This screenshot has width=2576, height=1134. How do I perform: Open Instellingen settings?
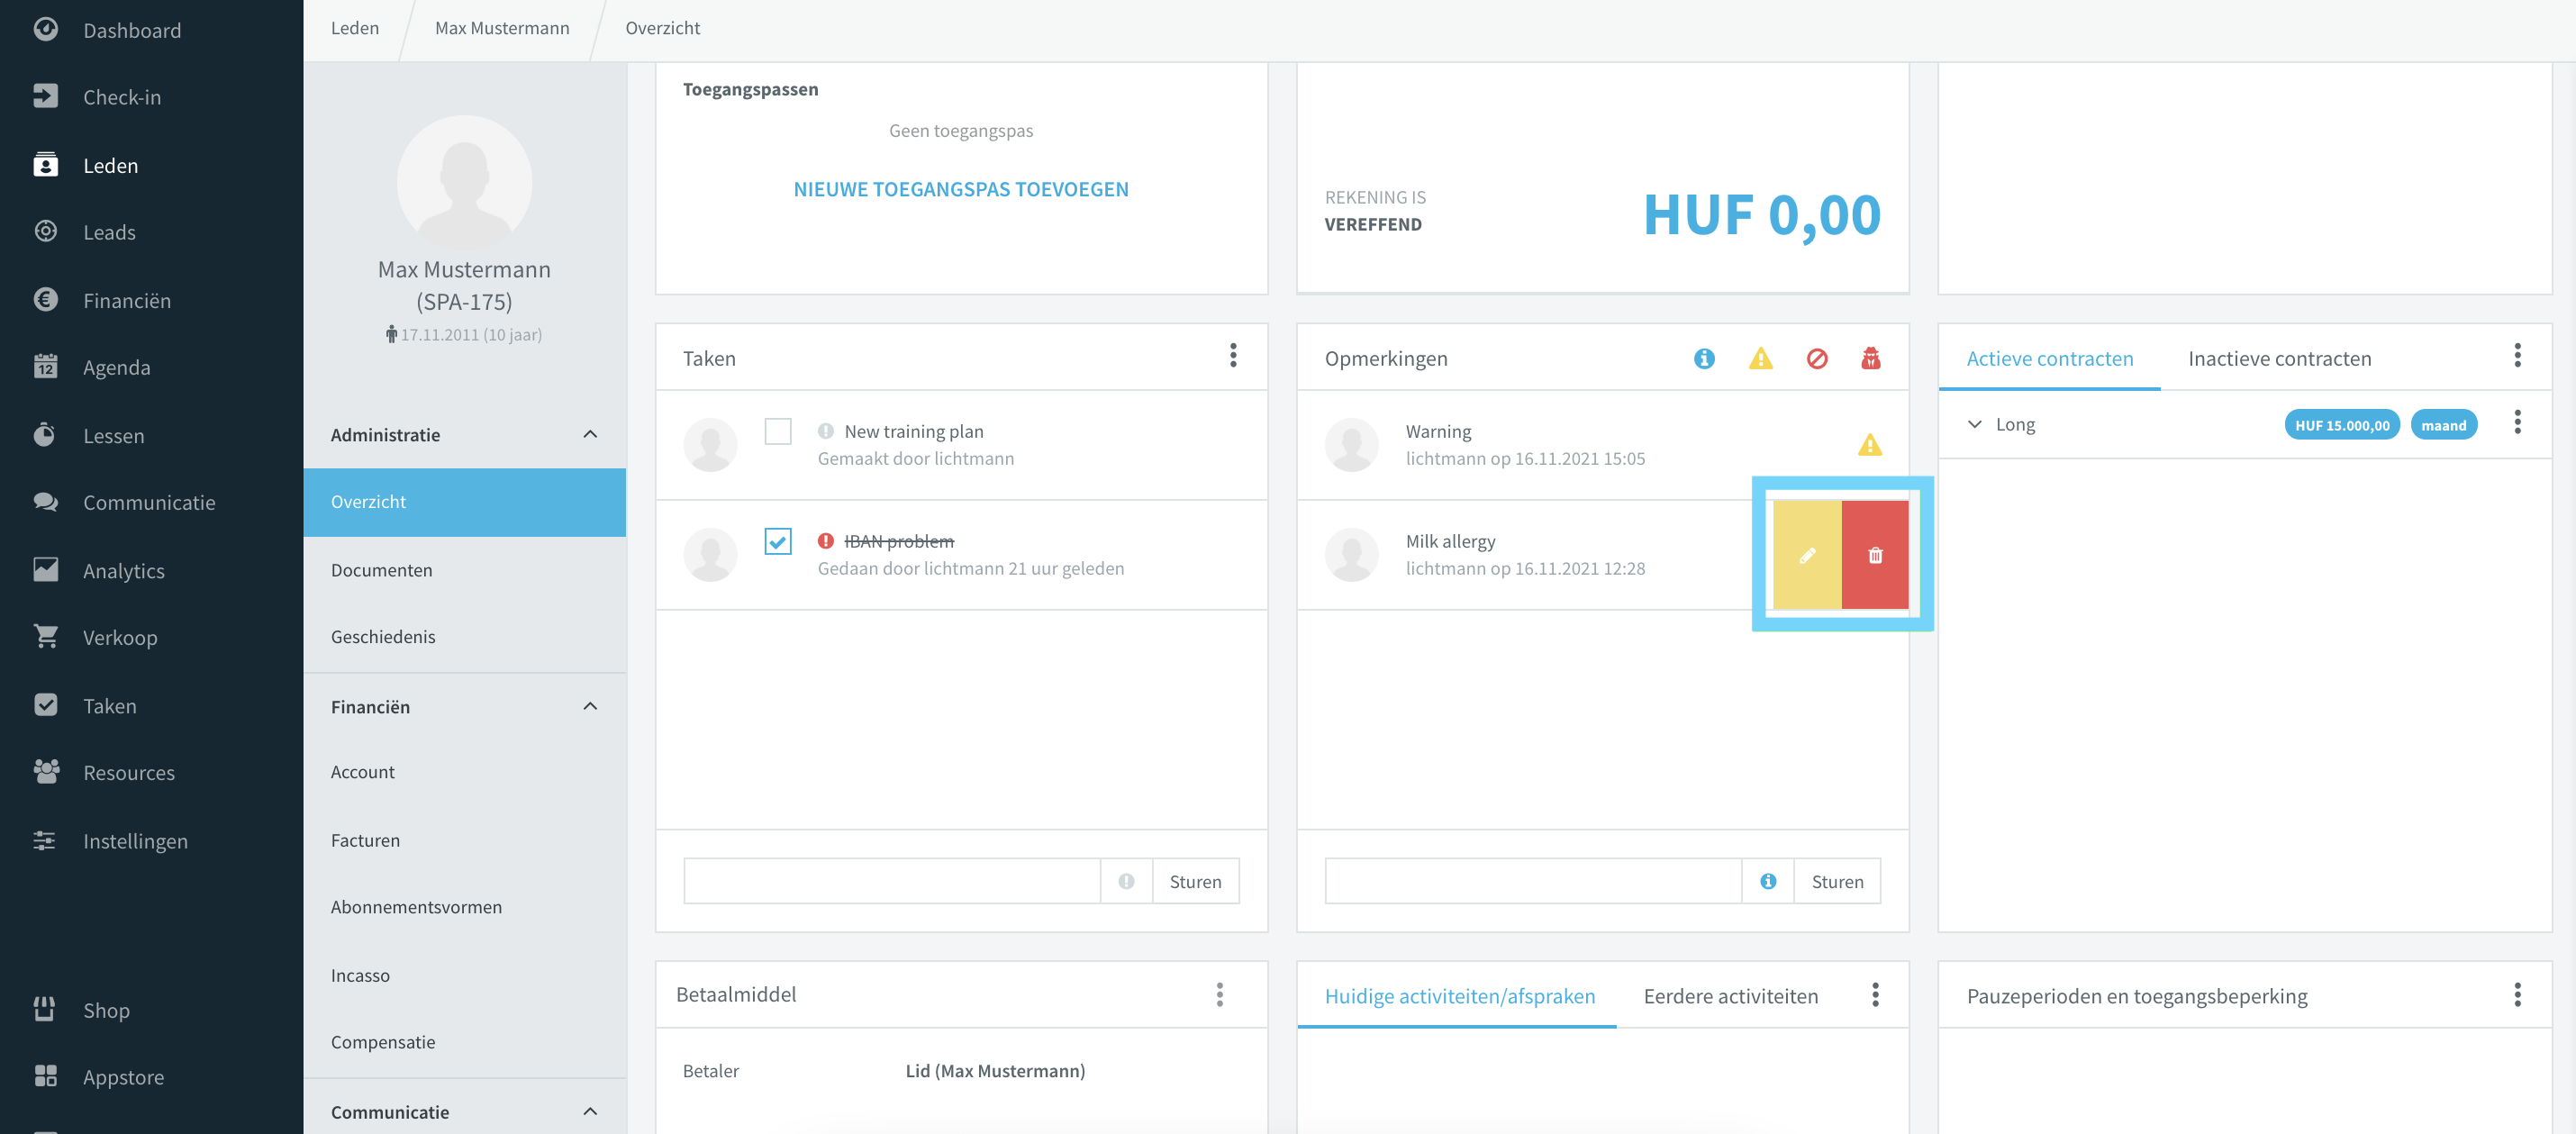coord(135,840)
